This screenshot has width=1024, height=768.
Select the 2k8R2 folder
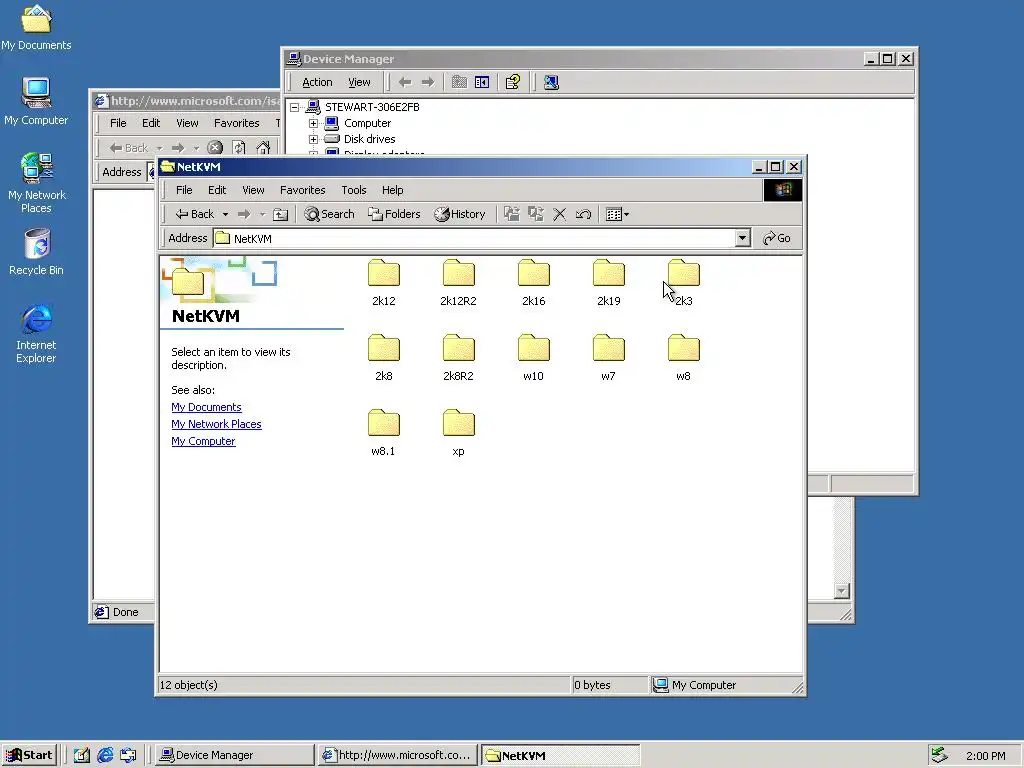(x=458, y=357)
